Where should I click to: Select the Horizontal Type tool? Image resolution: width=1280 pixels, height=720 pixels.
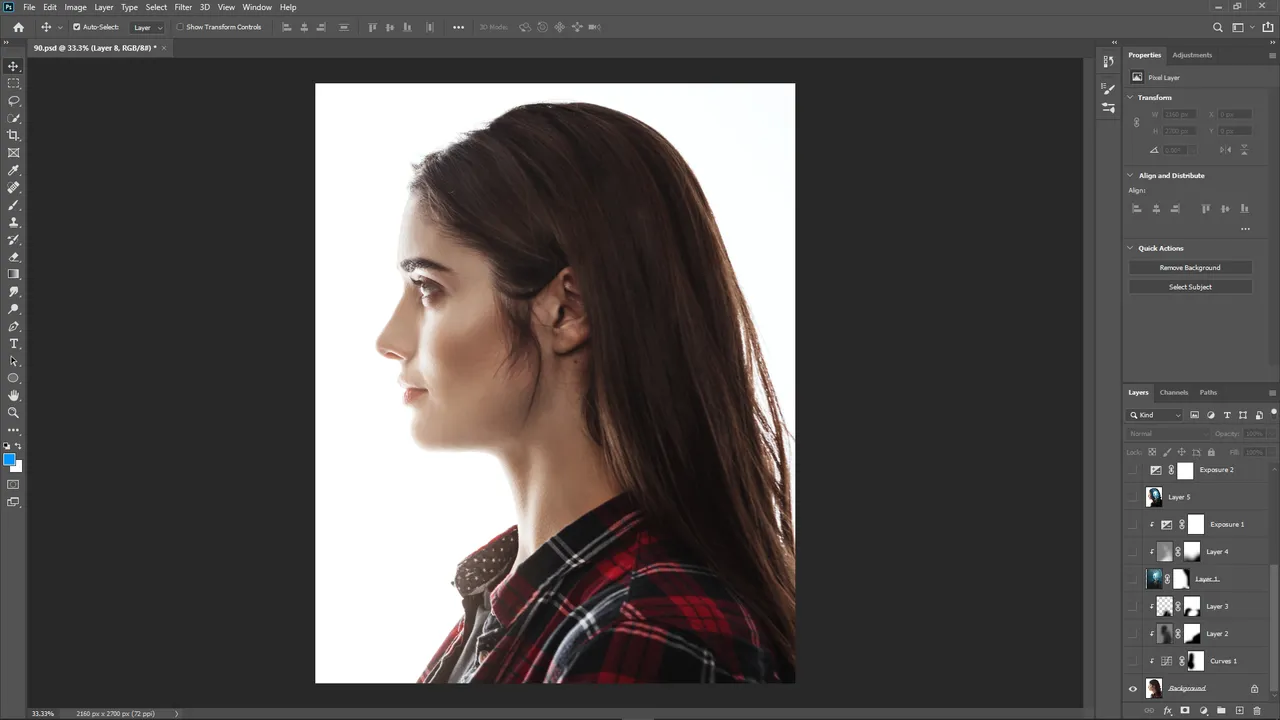click(13, 344)
